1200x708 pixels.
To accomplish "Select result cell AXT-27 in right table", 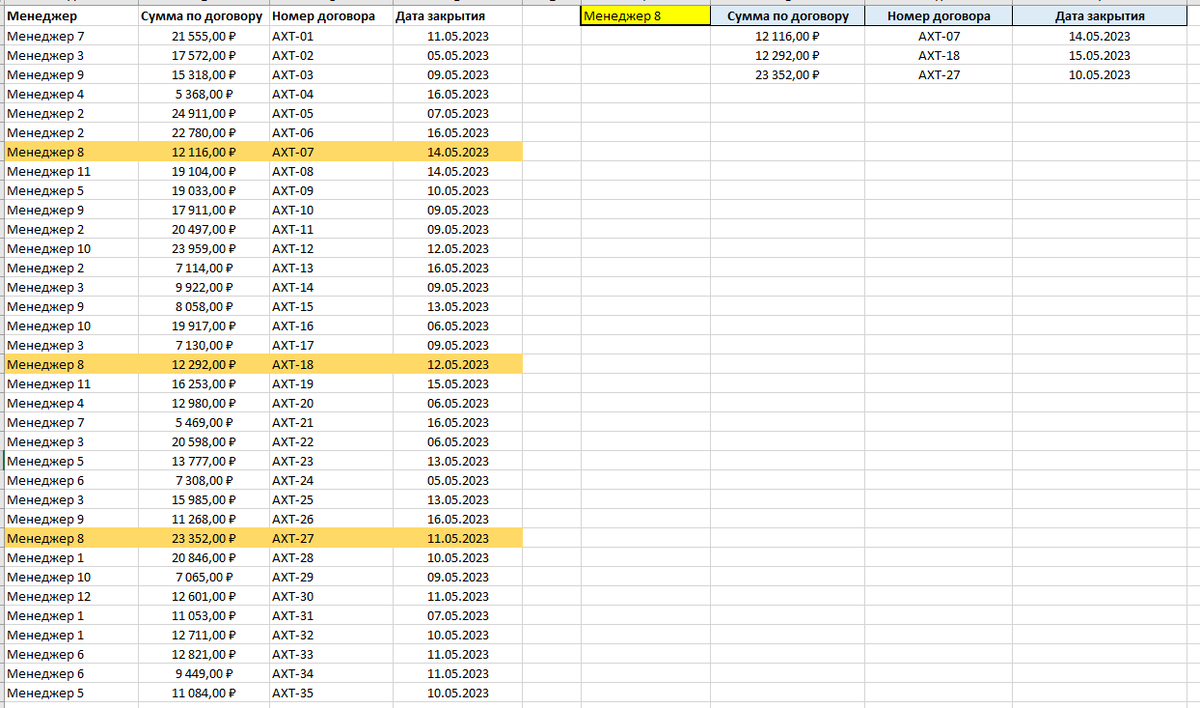I will pyautogui.click(x=939, y=75).
